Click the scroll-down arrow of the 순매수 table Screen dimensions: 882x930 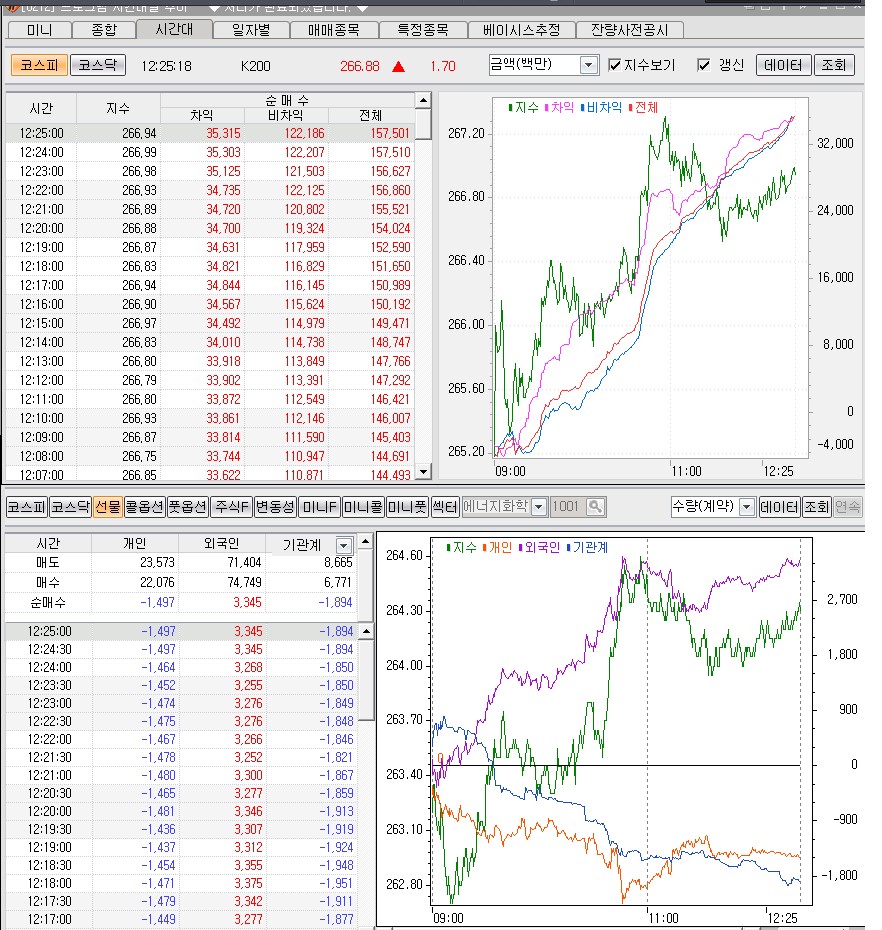click(423, 472)
